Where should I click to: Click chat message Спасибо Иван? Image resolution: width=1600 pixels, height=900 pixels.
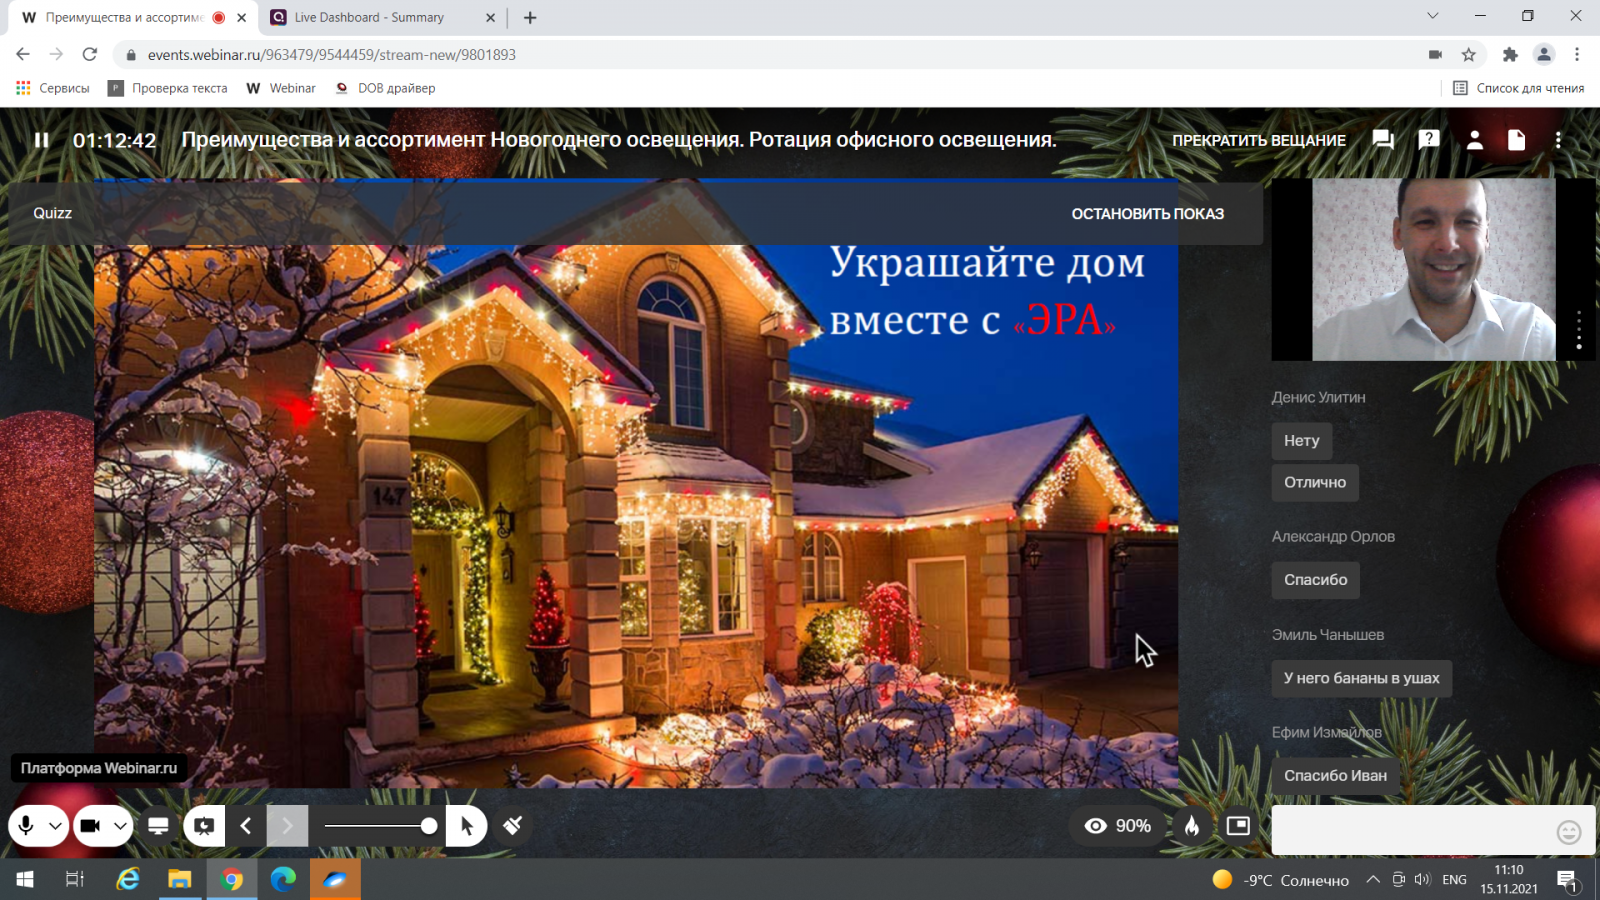1336,776
